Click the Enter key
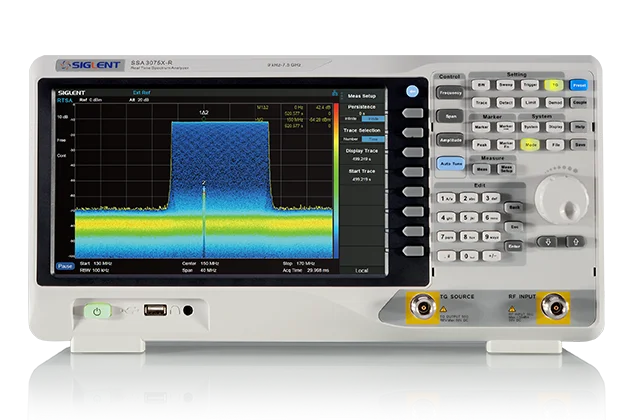 514,247
